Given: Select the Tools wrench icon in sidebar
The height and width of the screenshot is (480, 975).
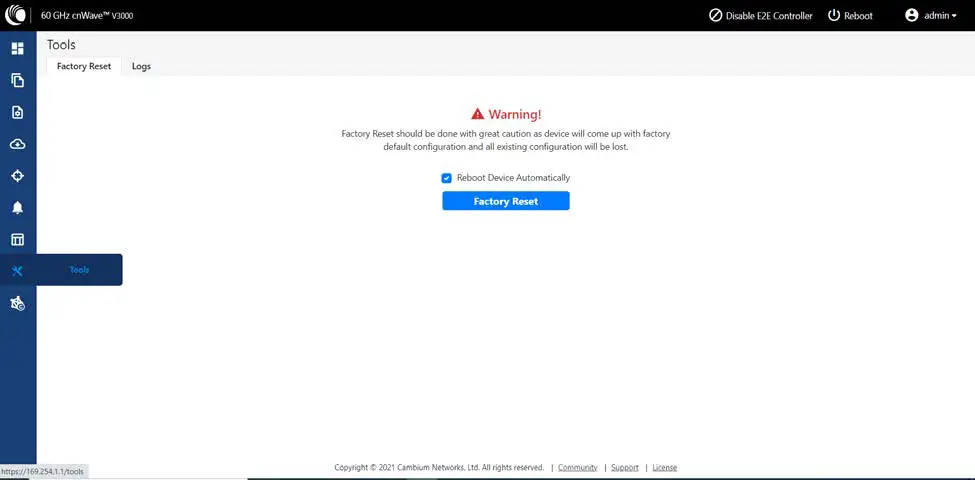Looking at the screenshot, I should pyautogui.click(x=17, y=270).
